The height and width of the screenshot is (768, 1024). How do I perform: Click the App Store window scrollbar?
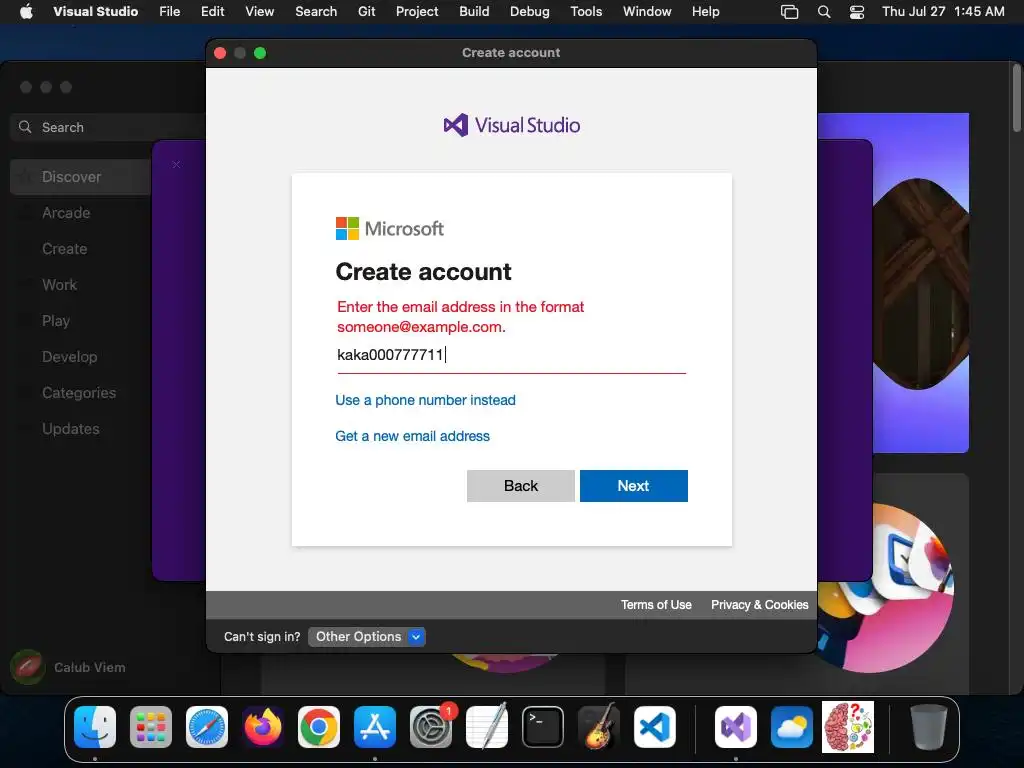[x=1017, y=98]
